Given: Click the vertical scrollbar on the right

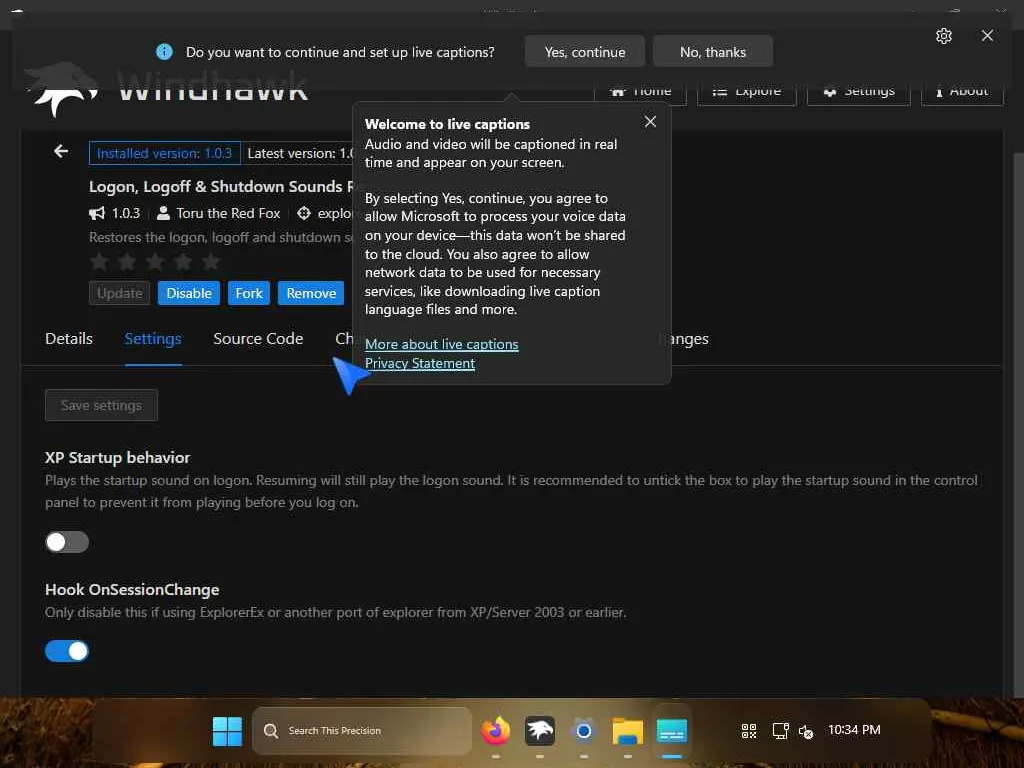Looking at the screenshot, I should tap(1018, 424).
